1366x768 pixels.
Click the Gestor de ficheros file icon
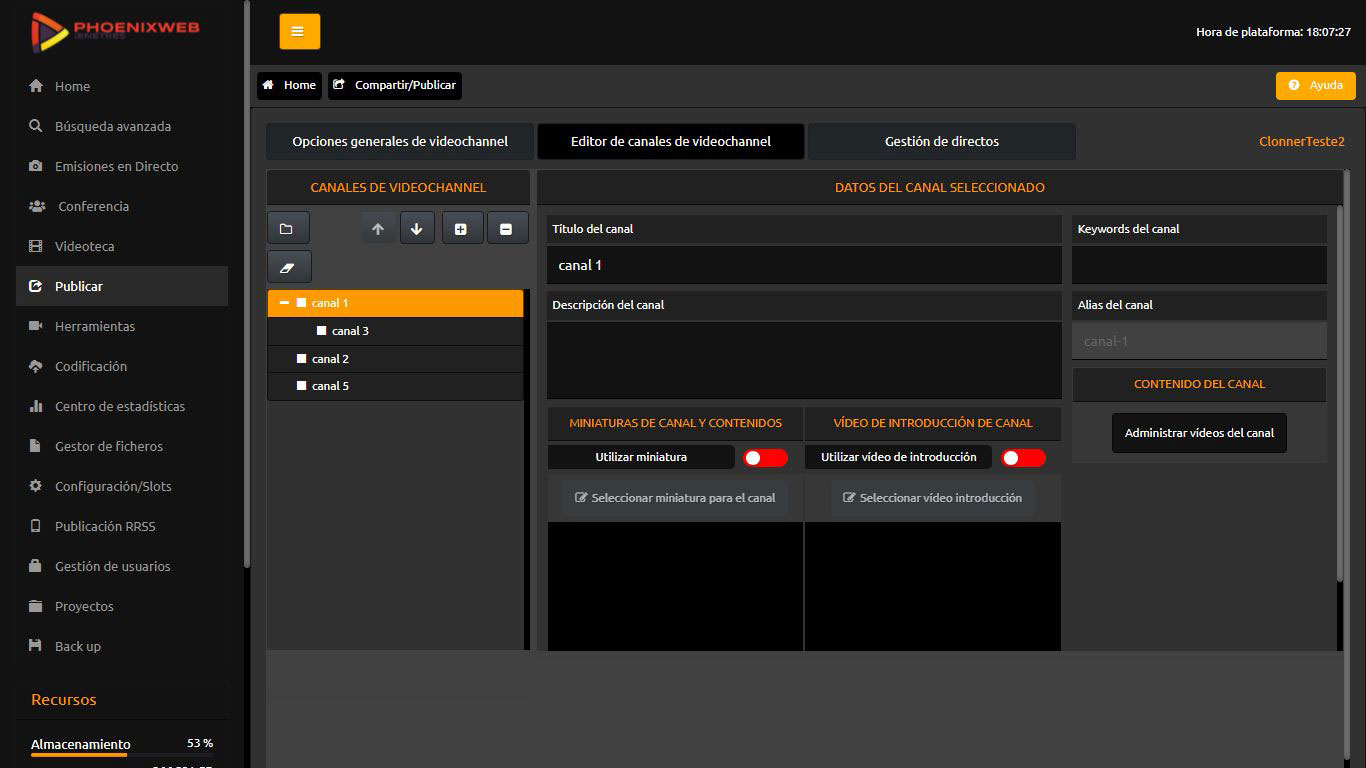(x=36, y=446)
